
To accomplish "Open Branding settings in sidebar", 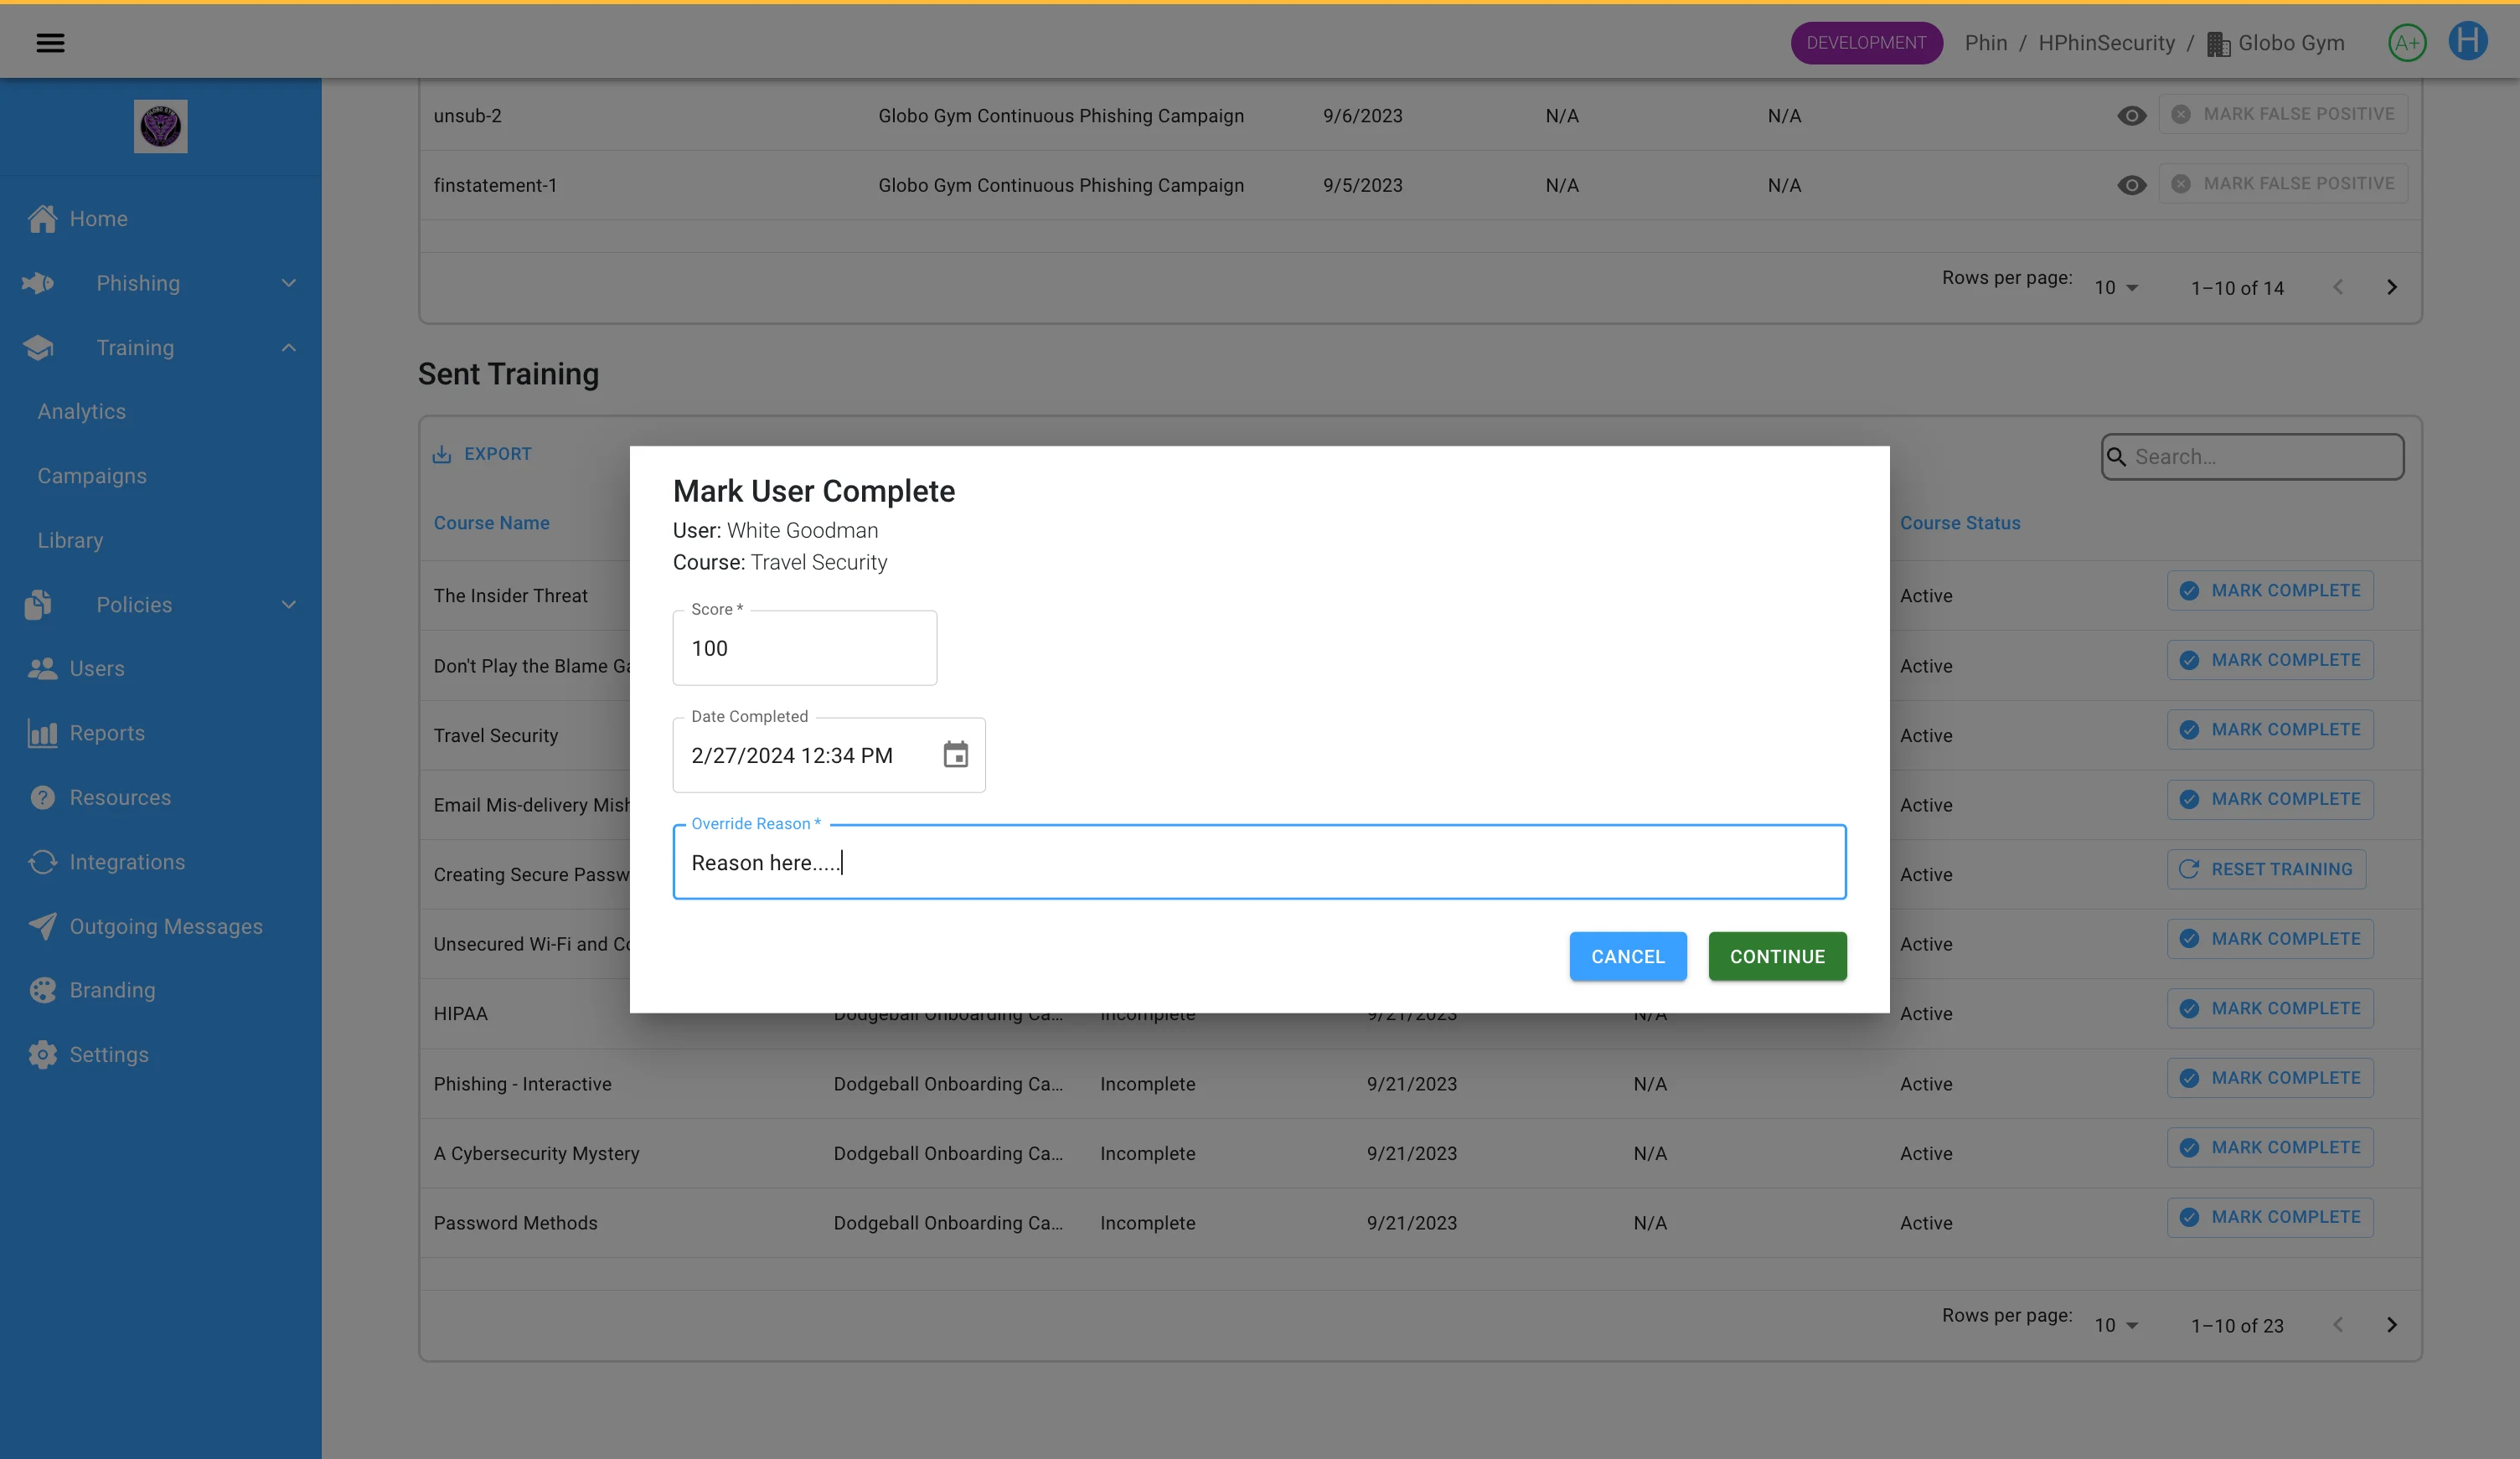I will [112, 990].
